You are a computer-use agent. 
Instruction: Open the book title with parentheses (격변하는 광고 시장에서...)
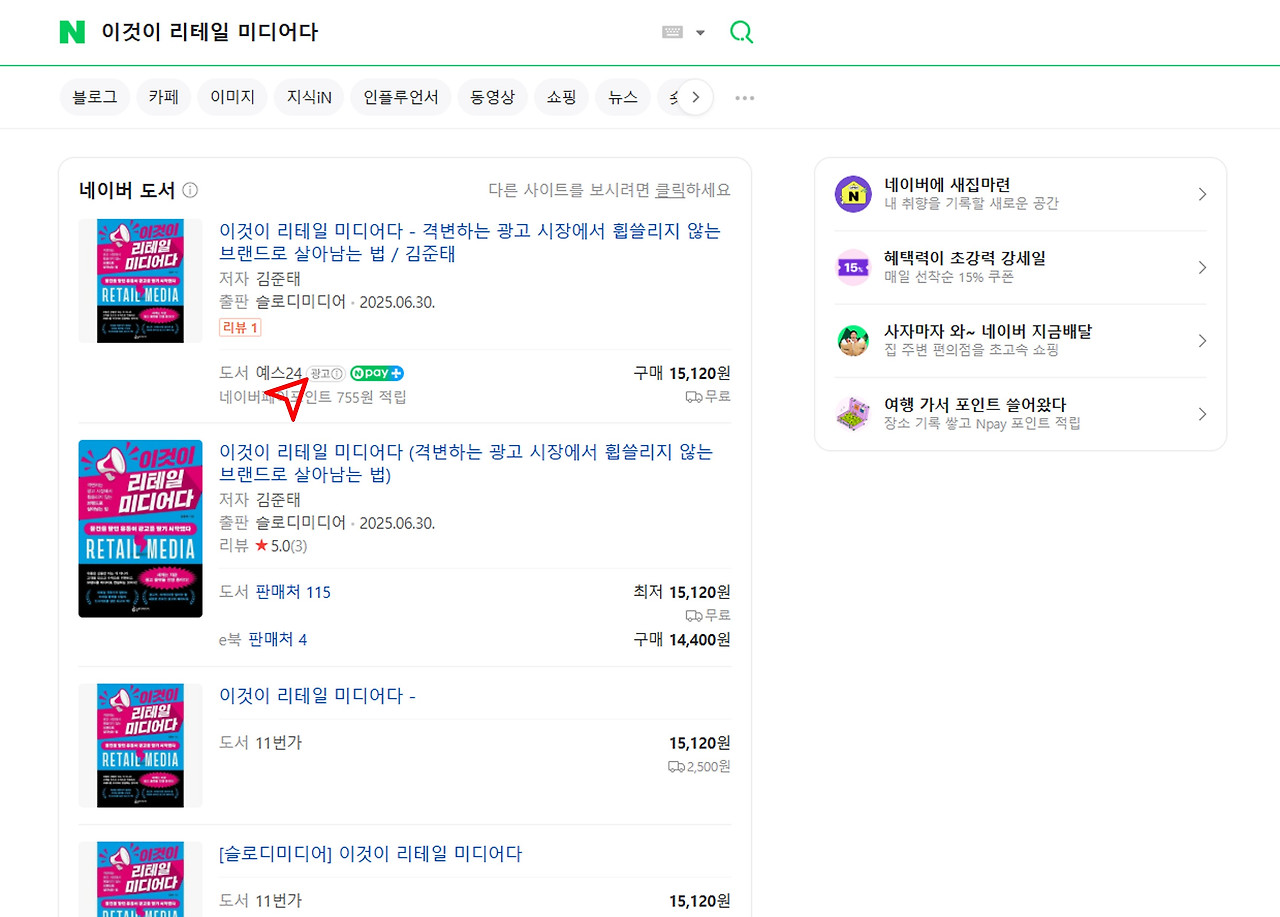point(466,463)
